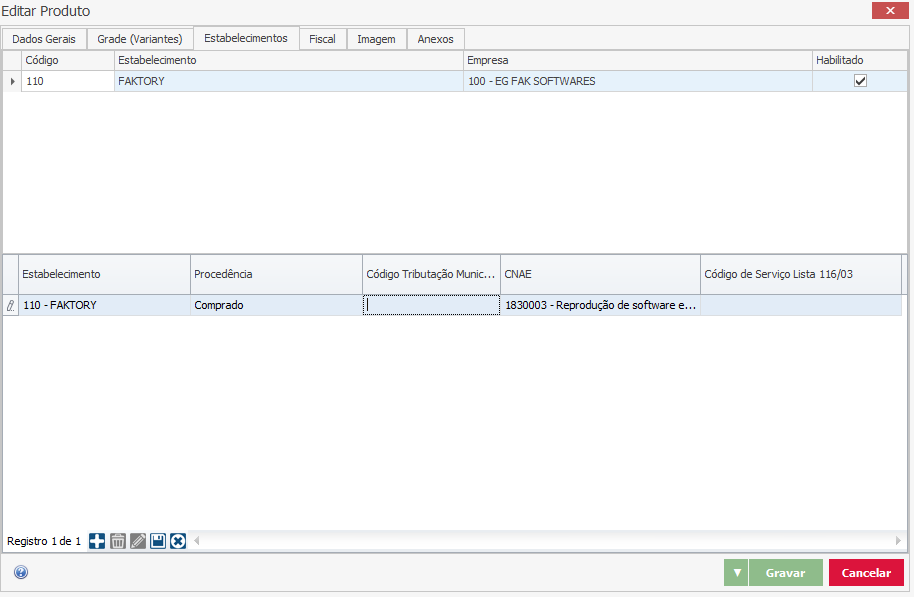Click the right arrow of horizontal scrollbar
The width and height of the screenshot is (914, 597).
point(898,541)
